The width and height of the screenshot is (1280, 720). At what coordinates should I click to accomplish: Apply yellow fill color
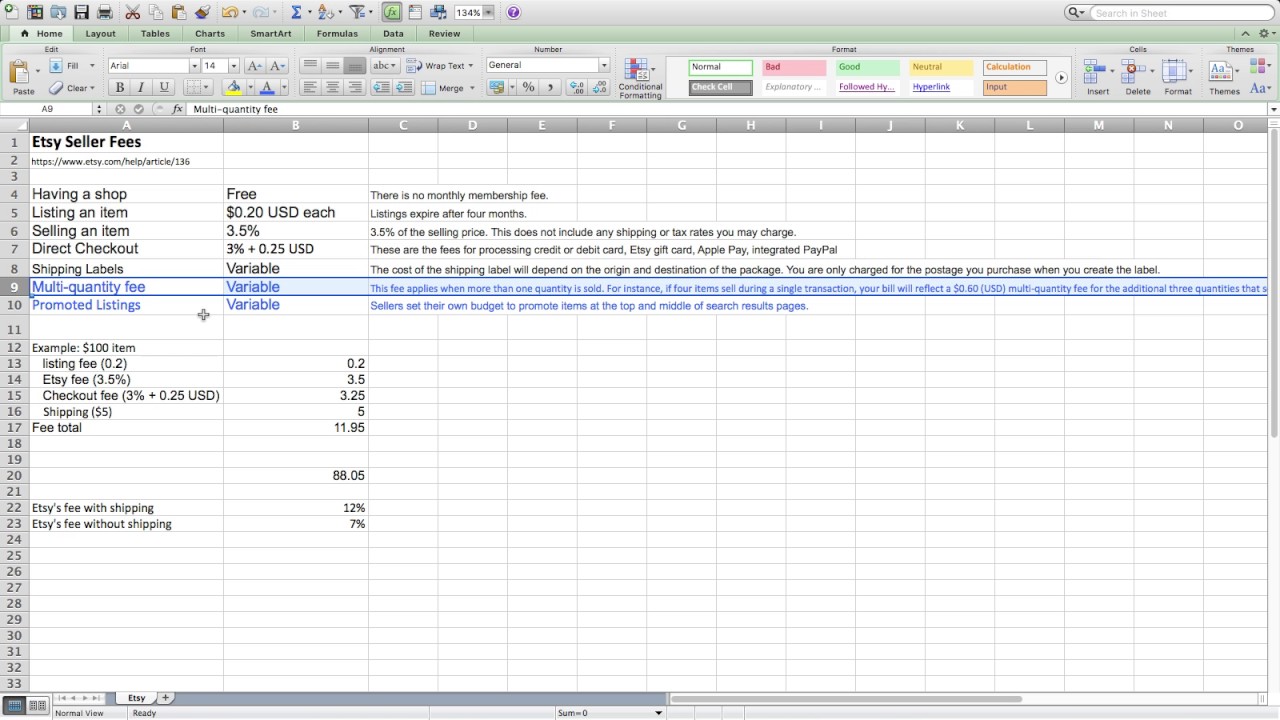point(232,88)
